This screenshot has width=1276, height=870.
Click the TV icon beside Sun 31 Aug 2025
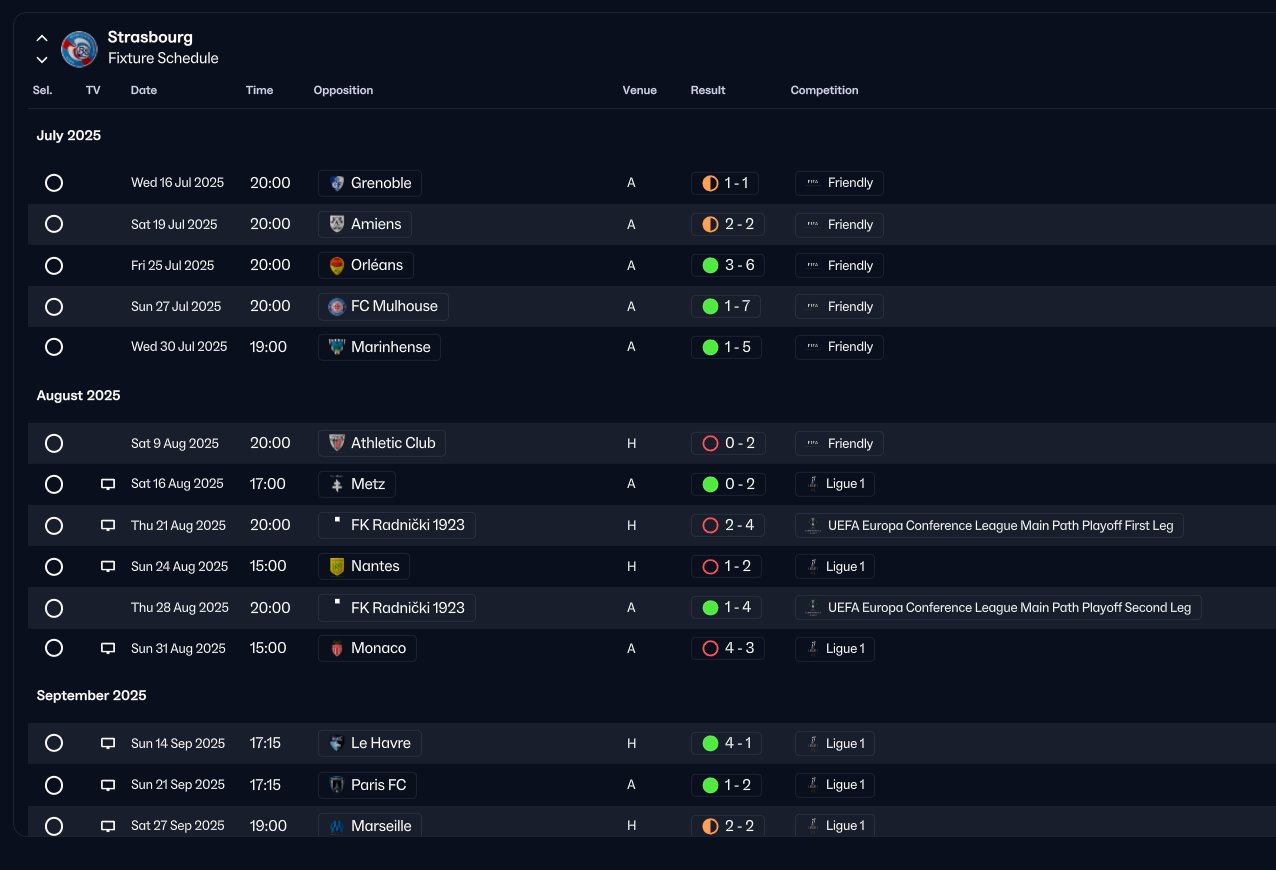click(x=108, y=649)
